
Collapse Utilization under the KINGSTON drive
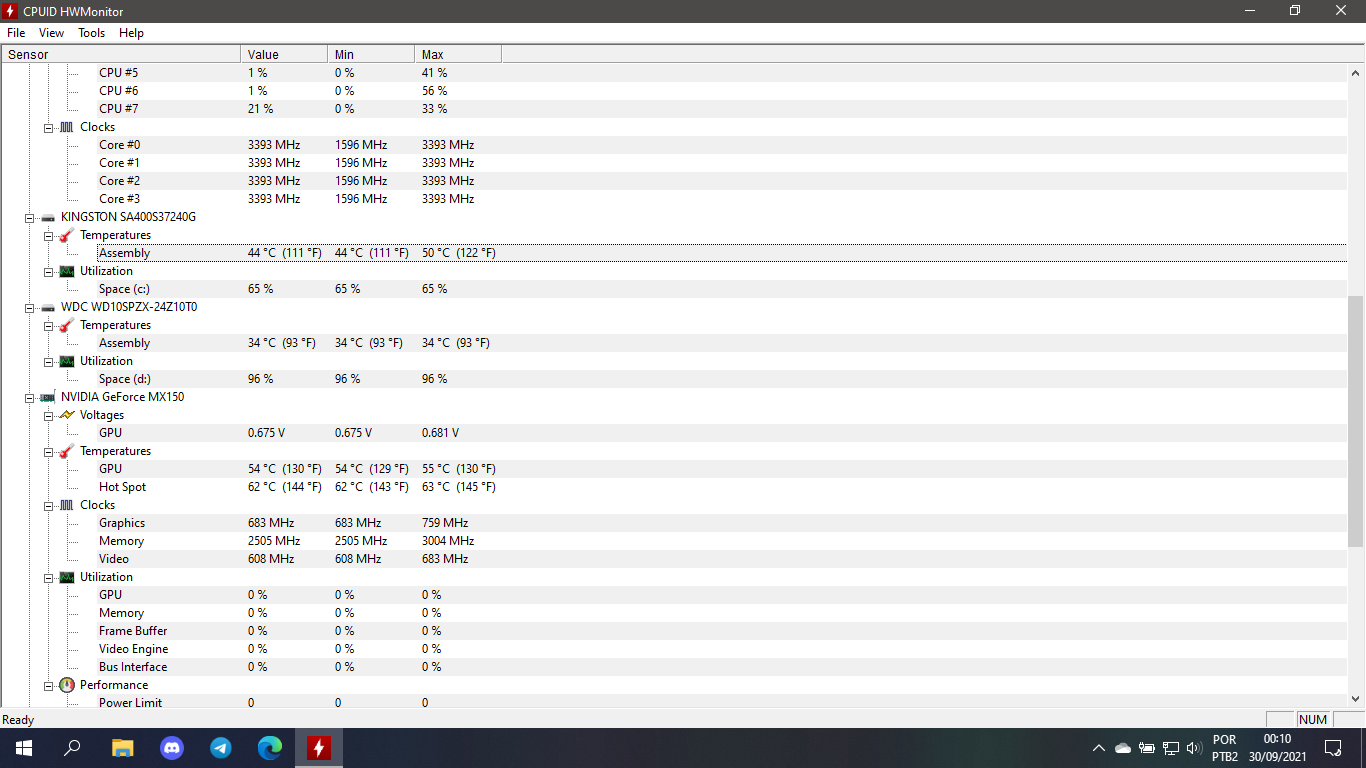click(x=48, y=271)
